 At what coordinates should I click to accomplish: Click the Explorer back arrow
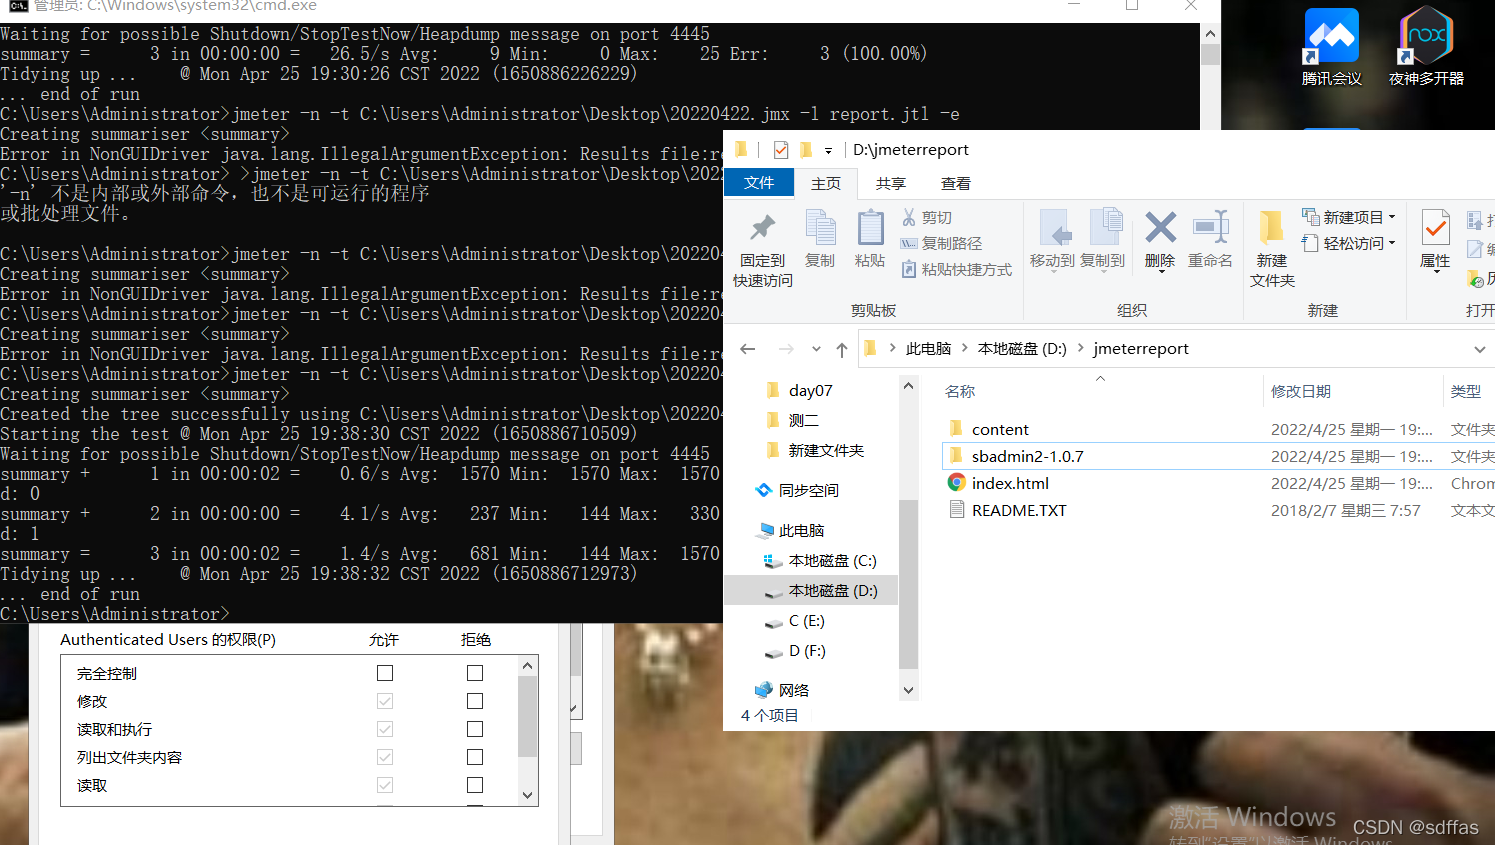click(748, 349)
